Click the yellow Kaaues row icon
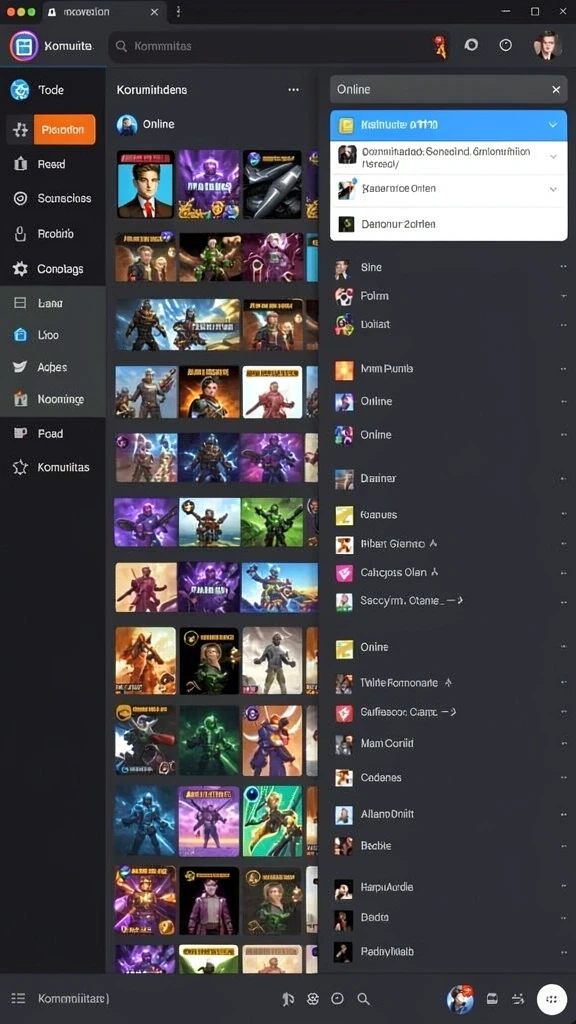The image size is (576, 1024). pos(344,515)
